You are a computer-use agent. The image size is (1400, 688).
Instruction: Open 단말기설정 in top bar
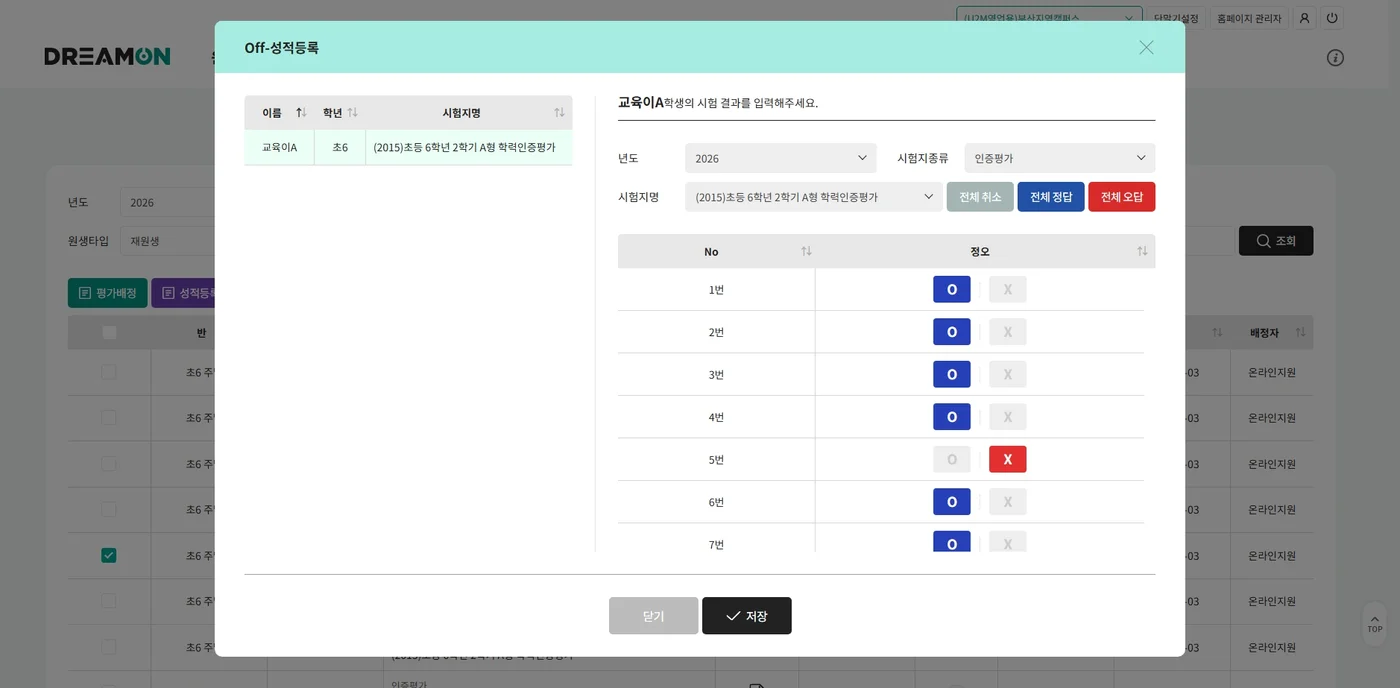point(1176,18)
